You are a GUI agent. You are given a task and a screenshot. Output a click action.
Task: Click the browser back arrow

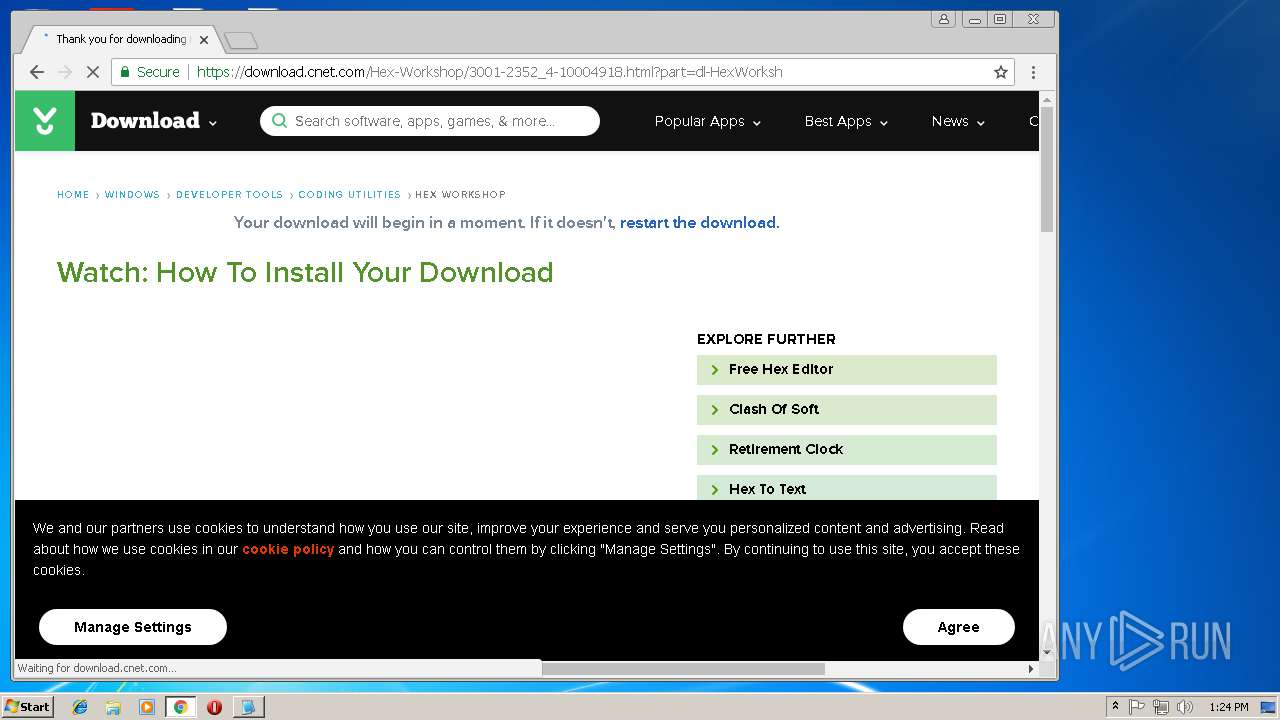37,72
